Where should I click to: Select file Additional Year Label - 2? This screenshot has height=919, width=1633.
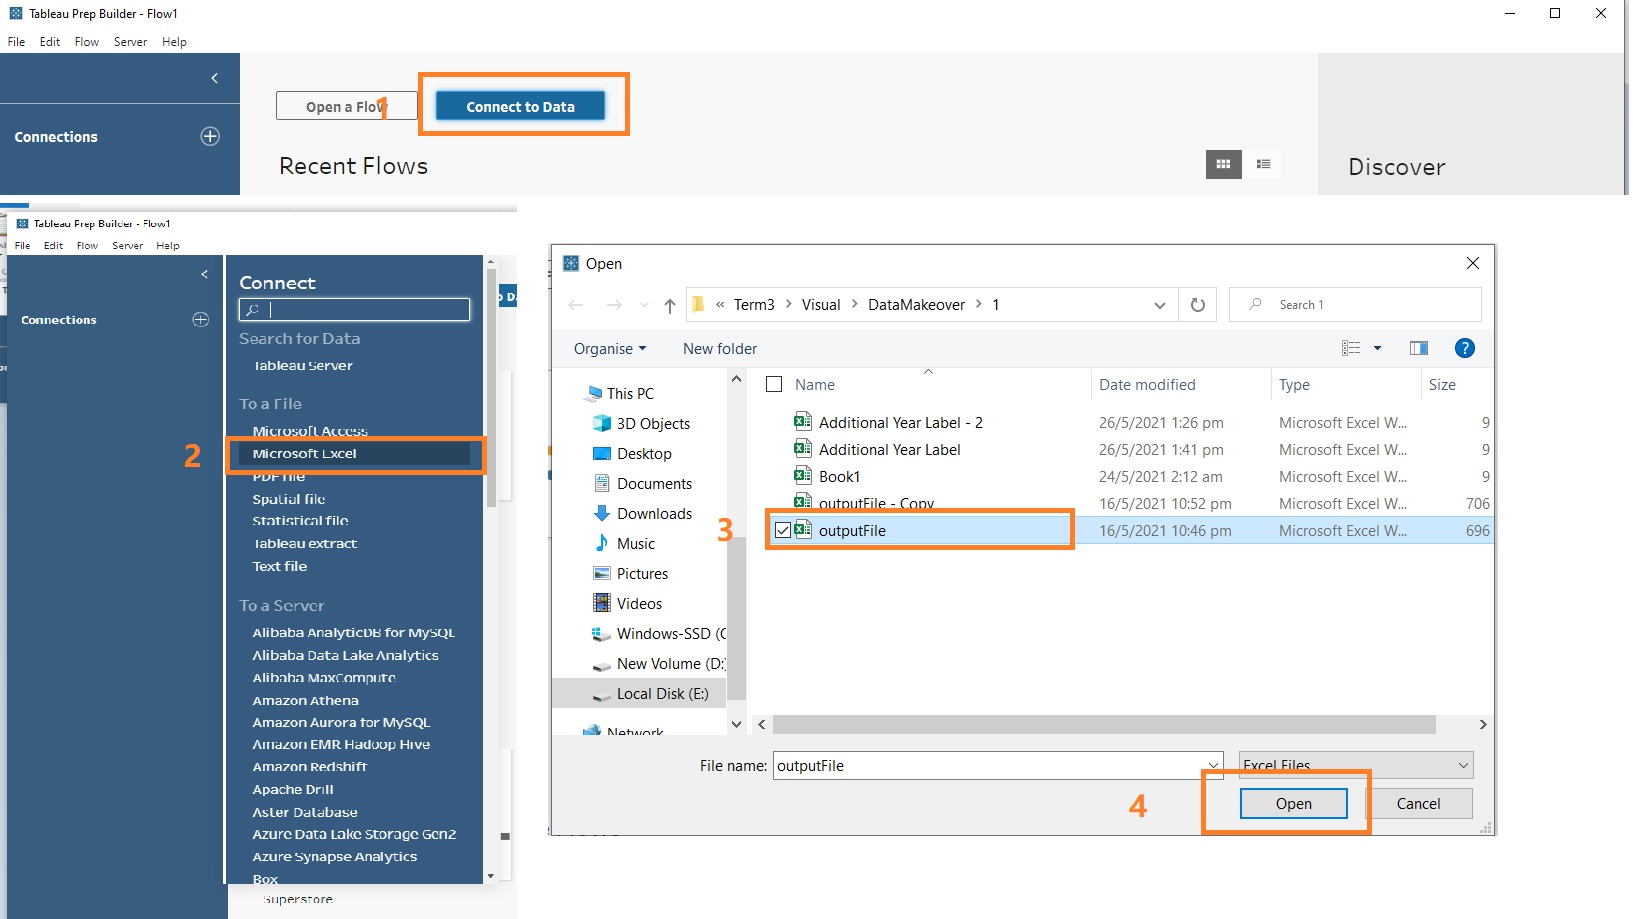(900, 423)
